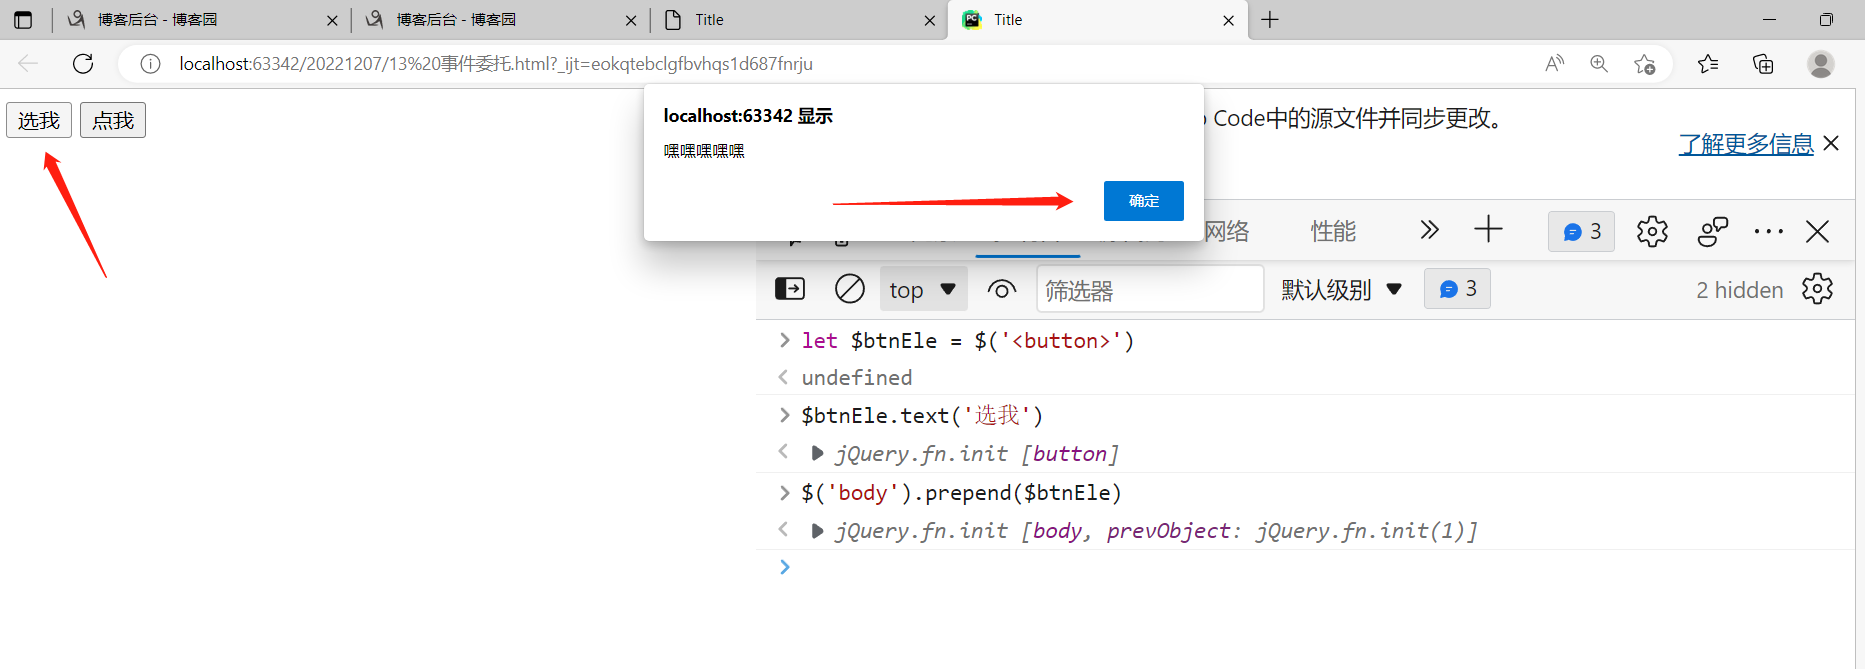Clear the console
Image resolution: width=1865 pixels, height=669 pixels.
pos(850,289)
